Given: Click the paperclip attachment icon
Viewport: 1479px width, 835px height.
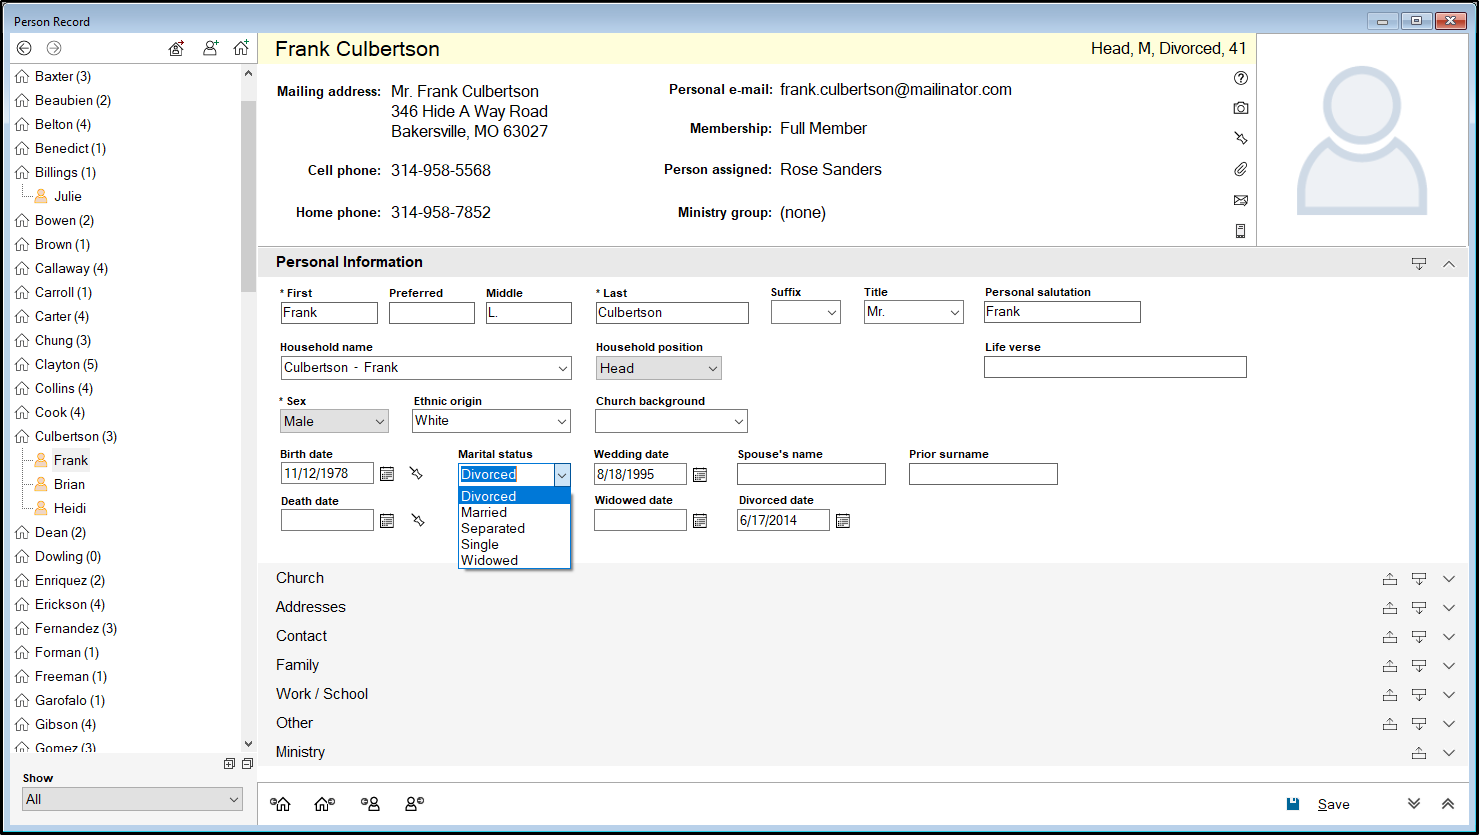Looking at the screenshot, I should (1240, 169).
